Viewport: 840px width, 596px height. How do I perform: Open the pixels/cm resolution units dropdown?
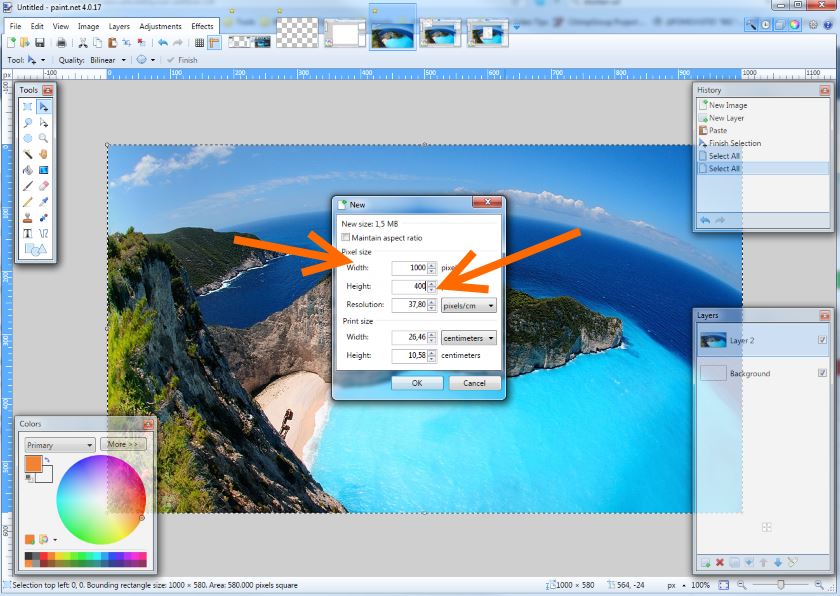coord(468,305)
